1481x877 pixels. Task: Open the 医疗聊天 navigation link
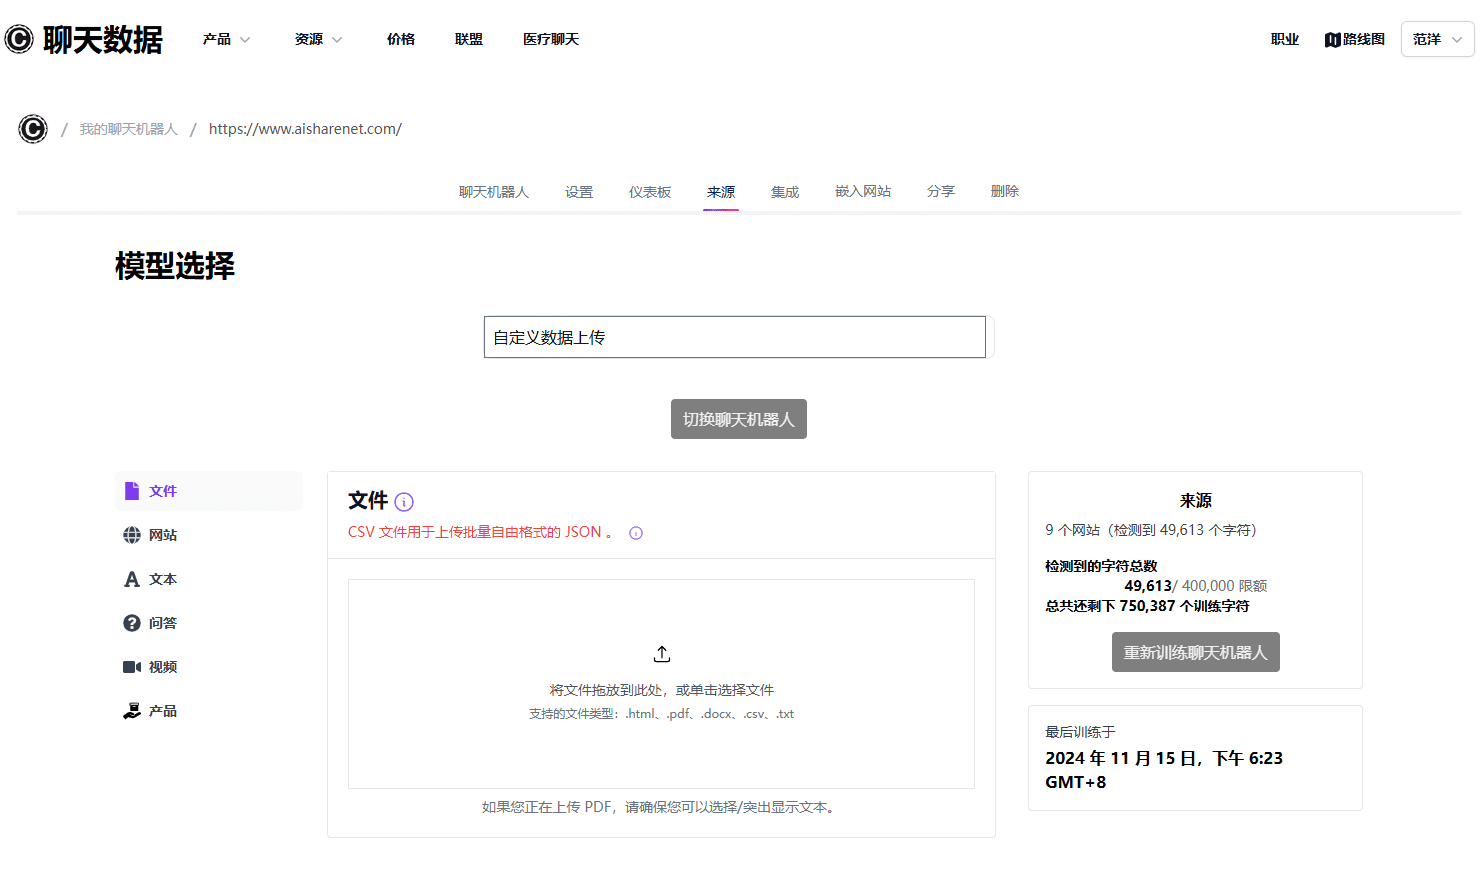point(551,39)
